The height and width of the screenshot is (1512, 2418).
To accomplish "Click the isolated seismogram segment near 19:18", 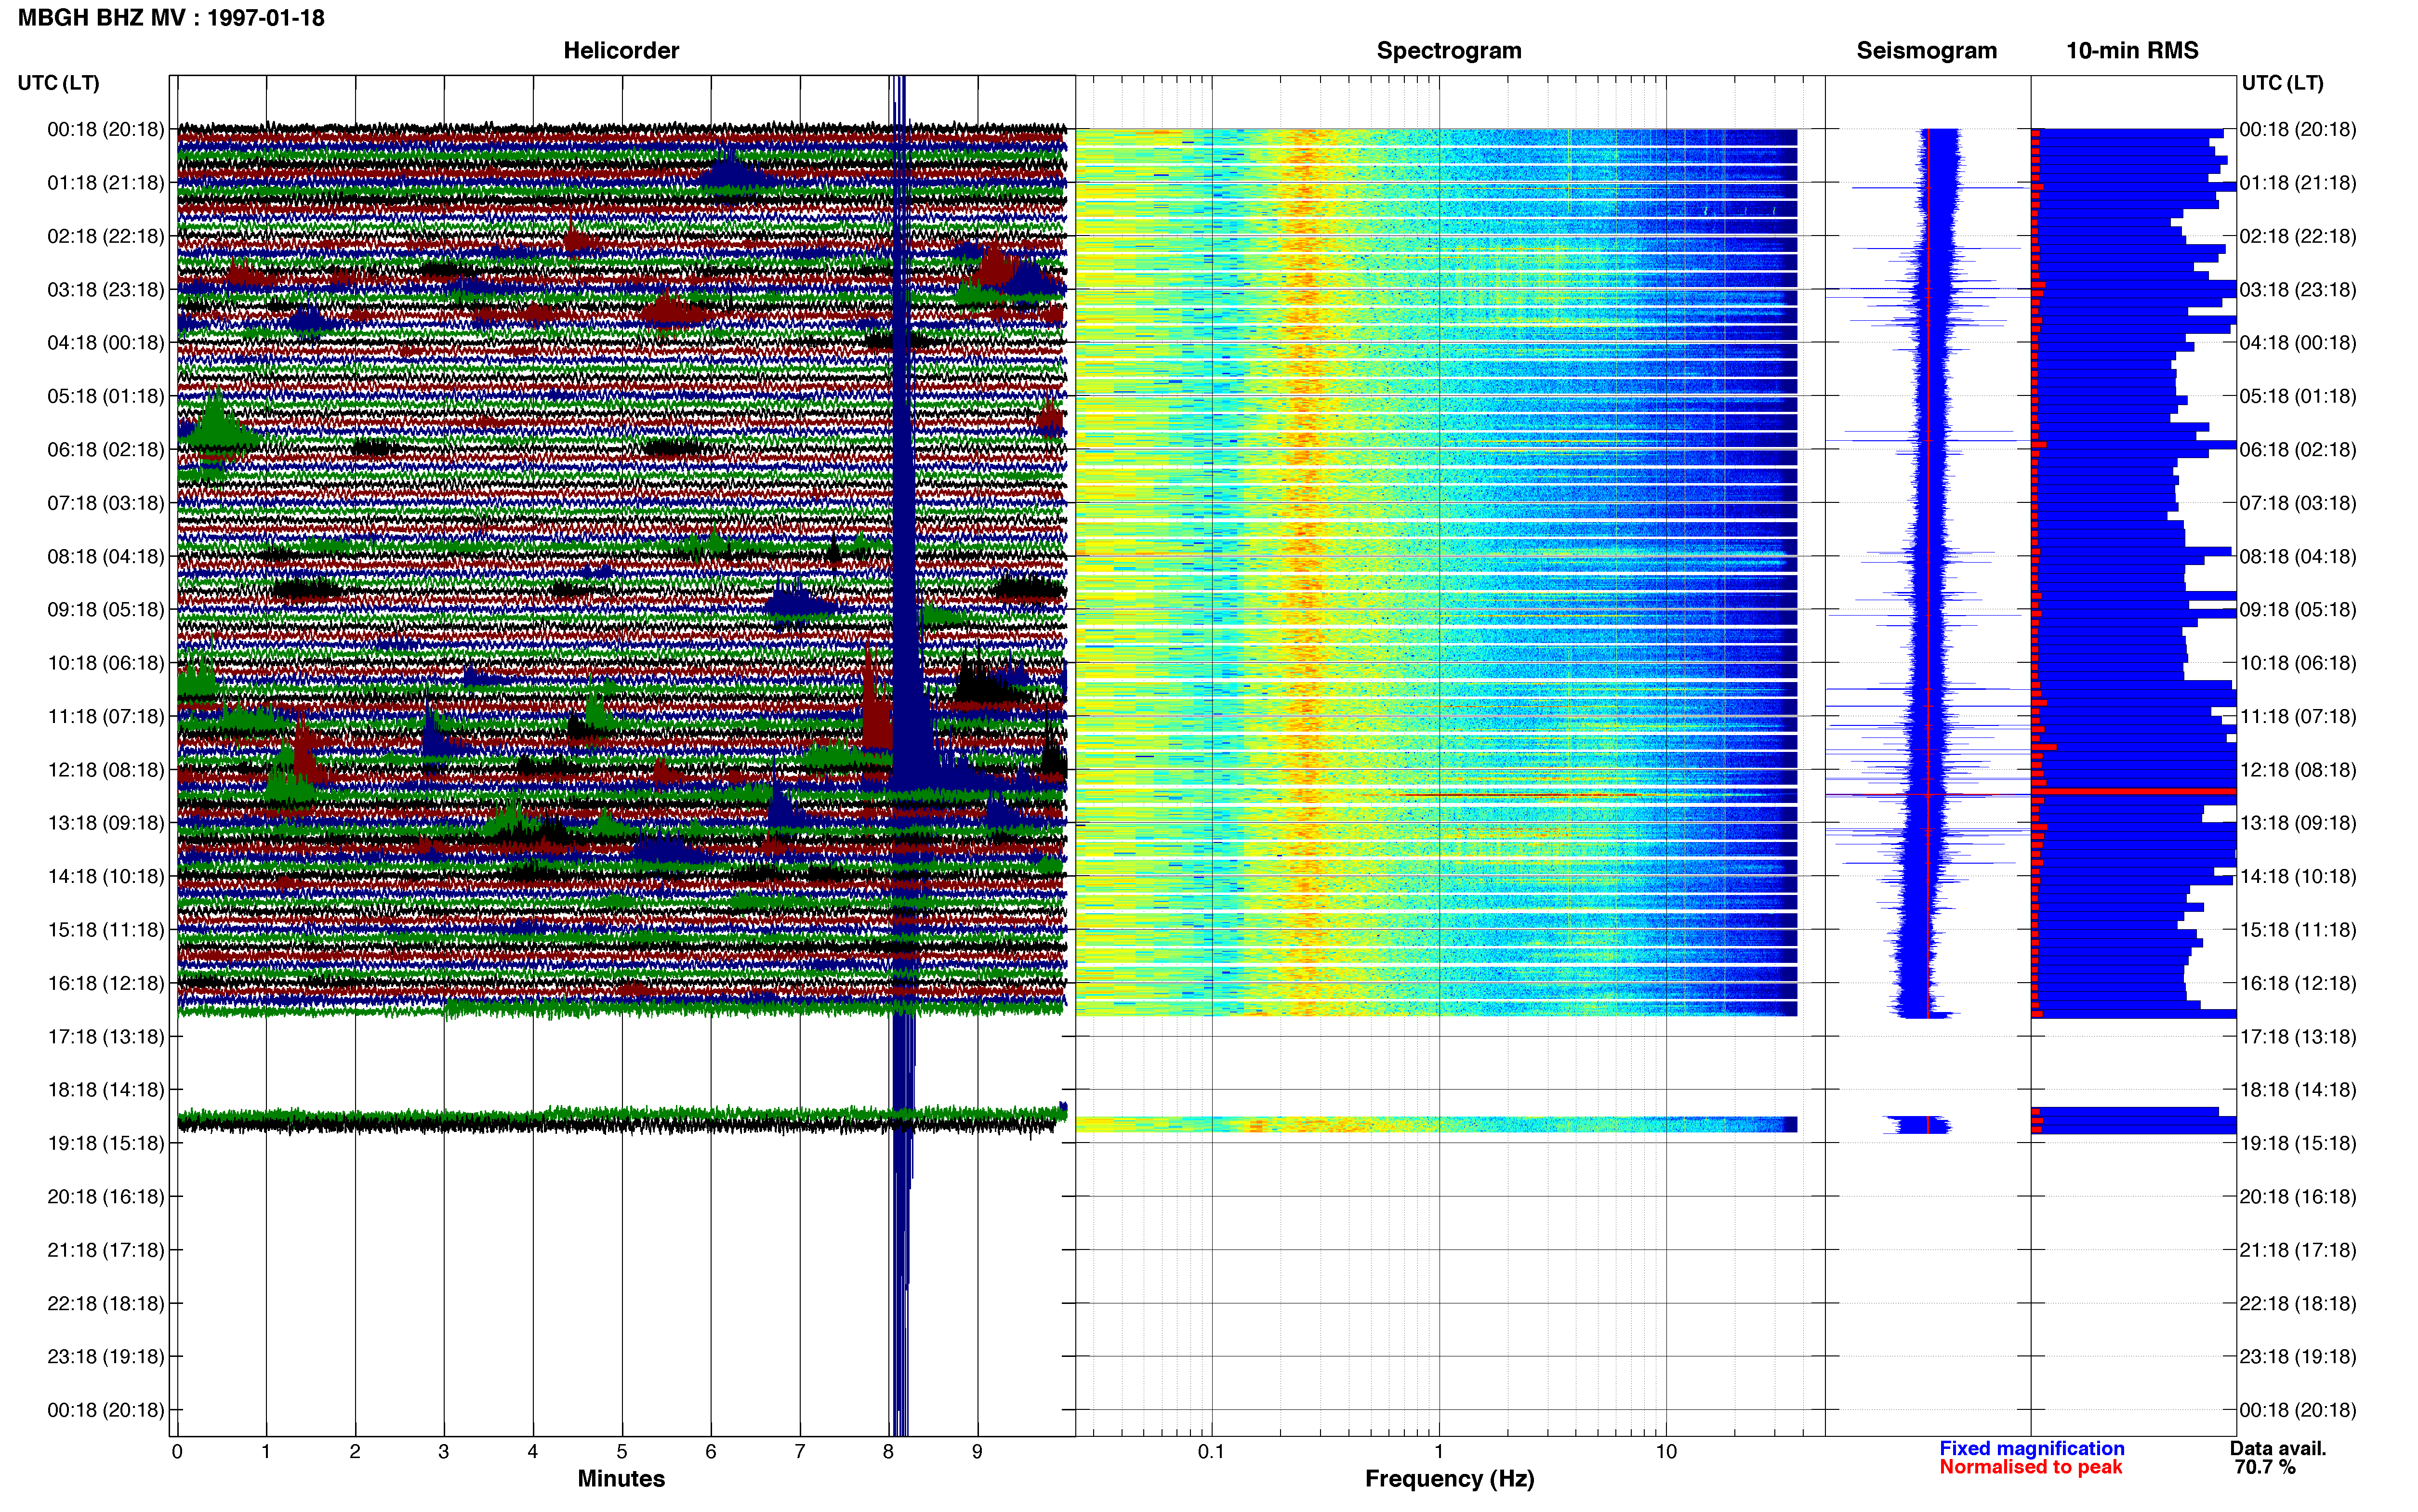I will pos(1918,1125).
